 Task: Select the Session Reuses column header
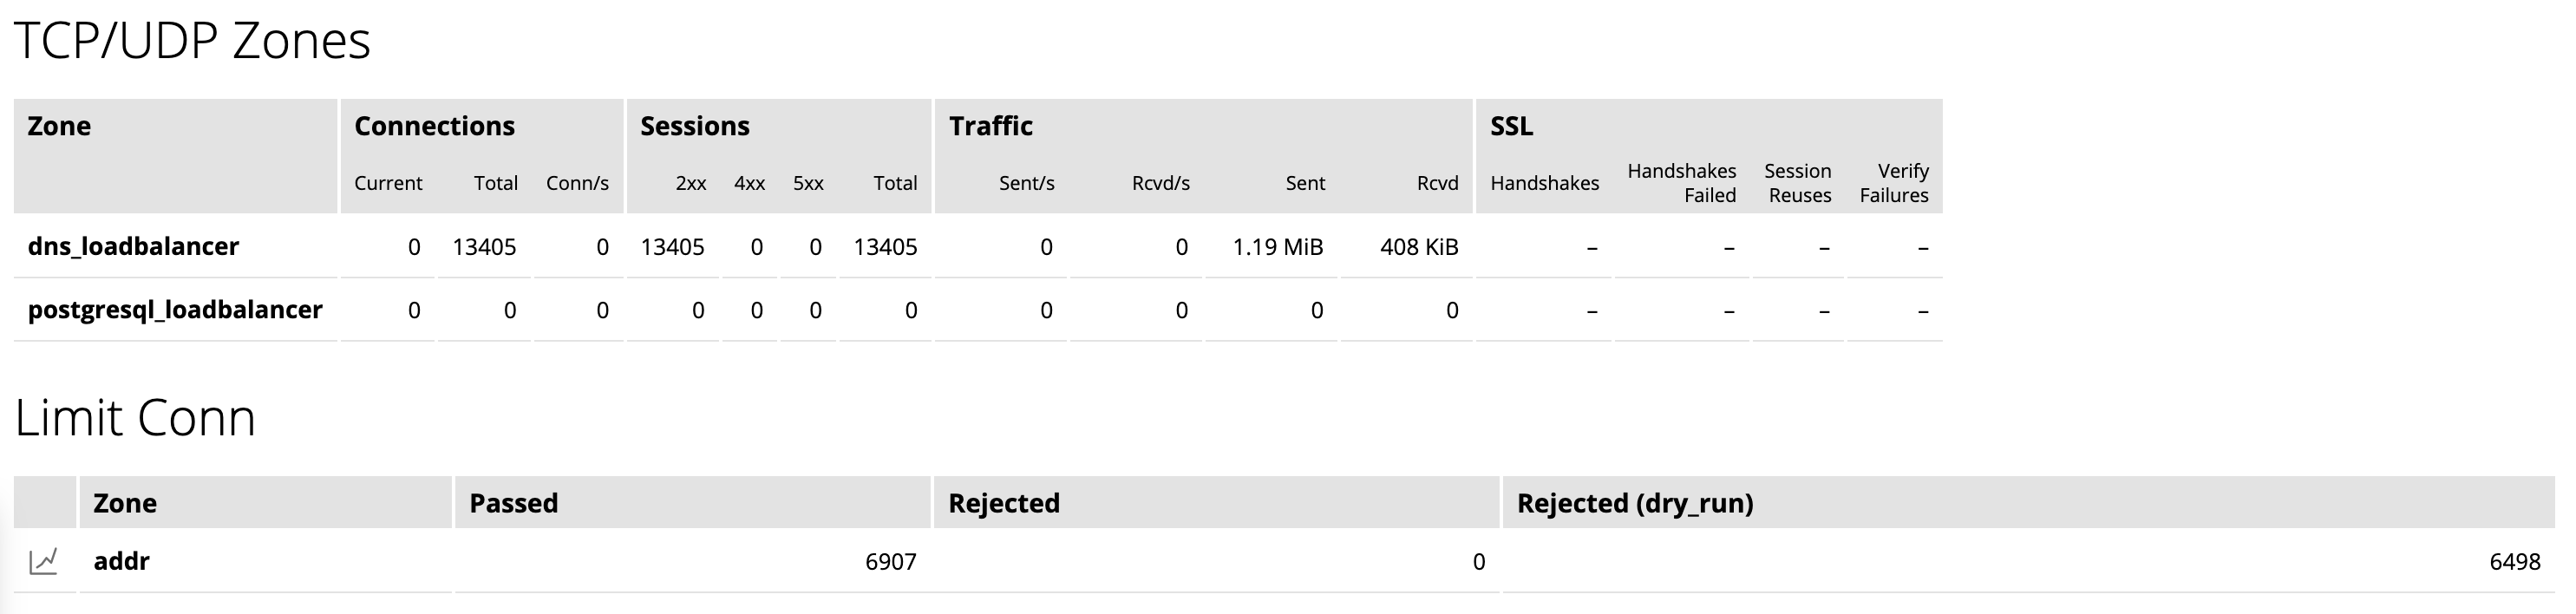pos(1797,183)
